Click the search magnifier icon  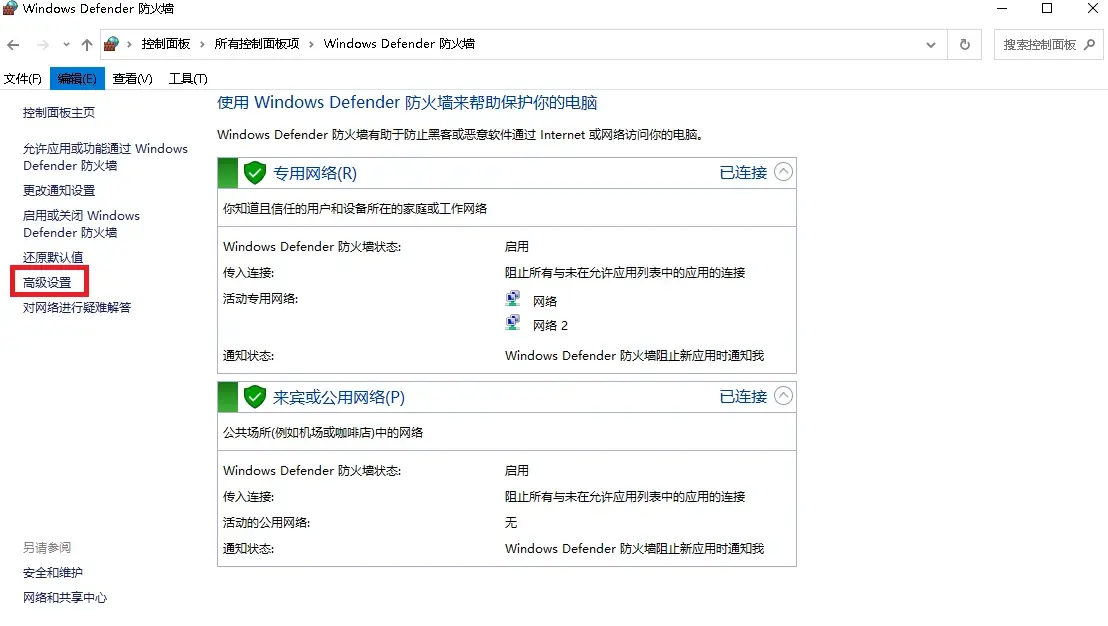tap(1090, 45)
